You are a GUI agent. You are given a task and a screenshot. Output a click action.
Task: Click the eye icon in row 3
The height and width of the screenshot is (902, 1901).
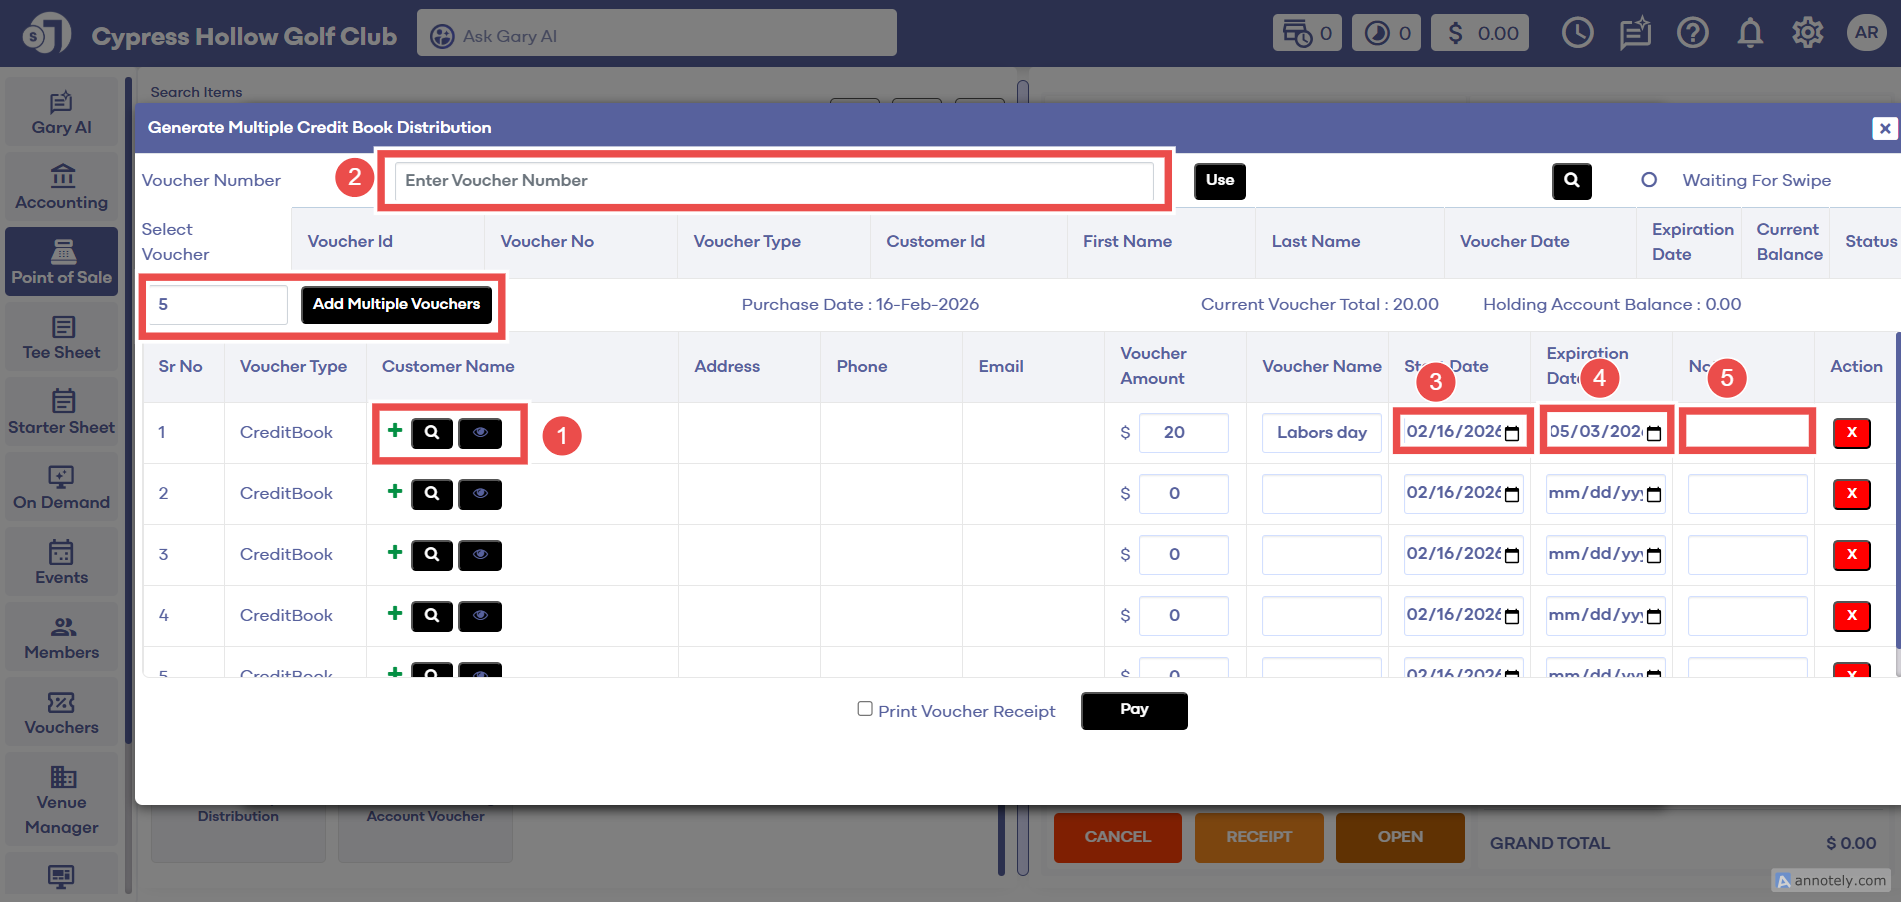[x=480, y=555]
